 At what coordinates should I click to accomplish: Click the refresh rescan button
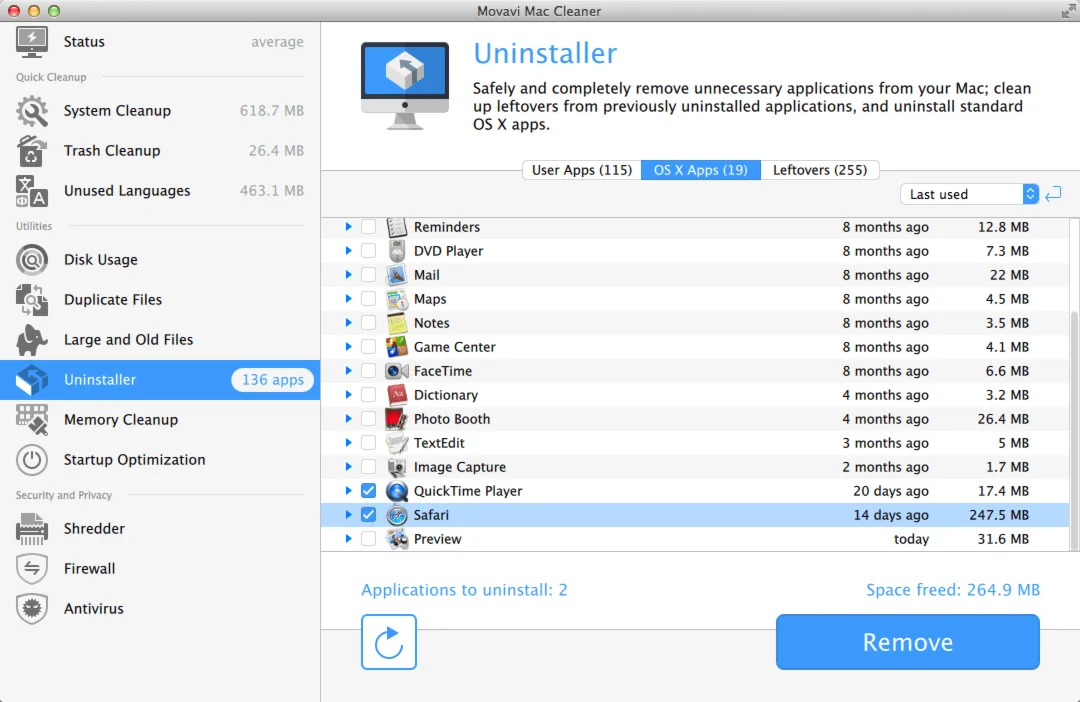(x=388, y=642)
